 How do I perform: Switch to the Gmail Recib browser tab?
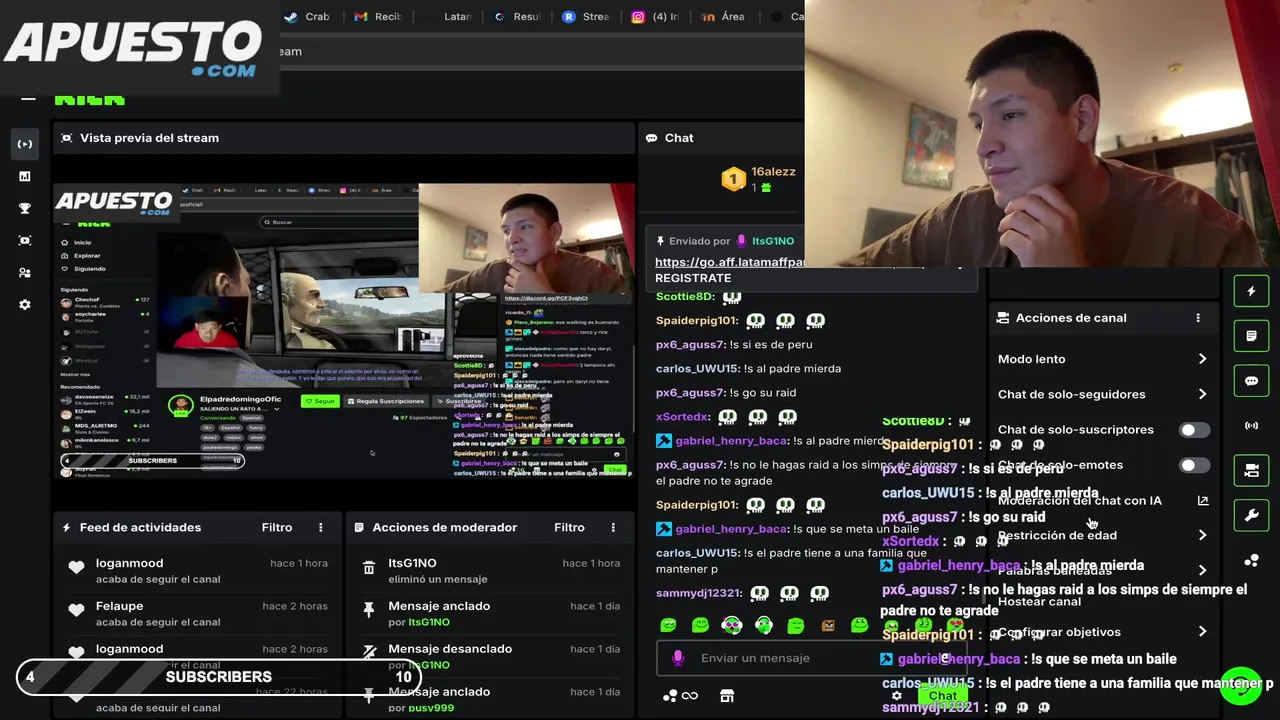(378, 16)
